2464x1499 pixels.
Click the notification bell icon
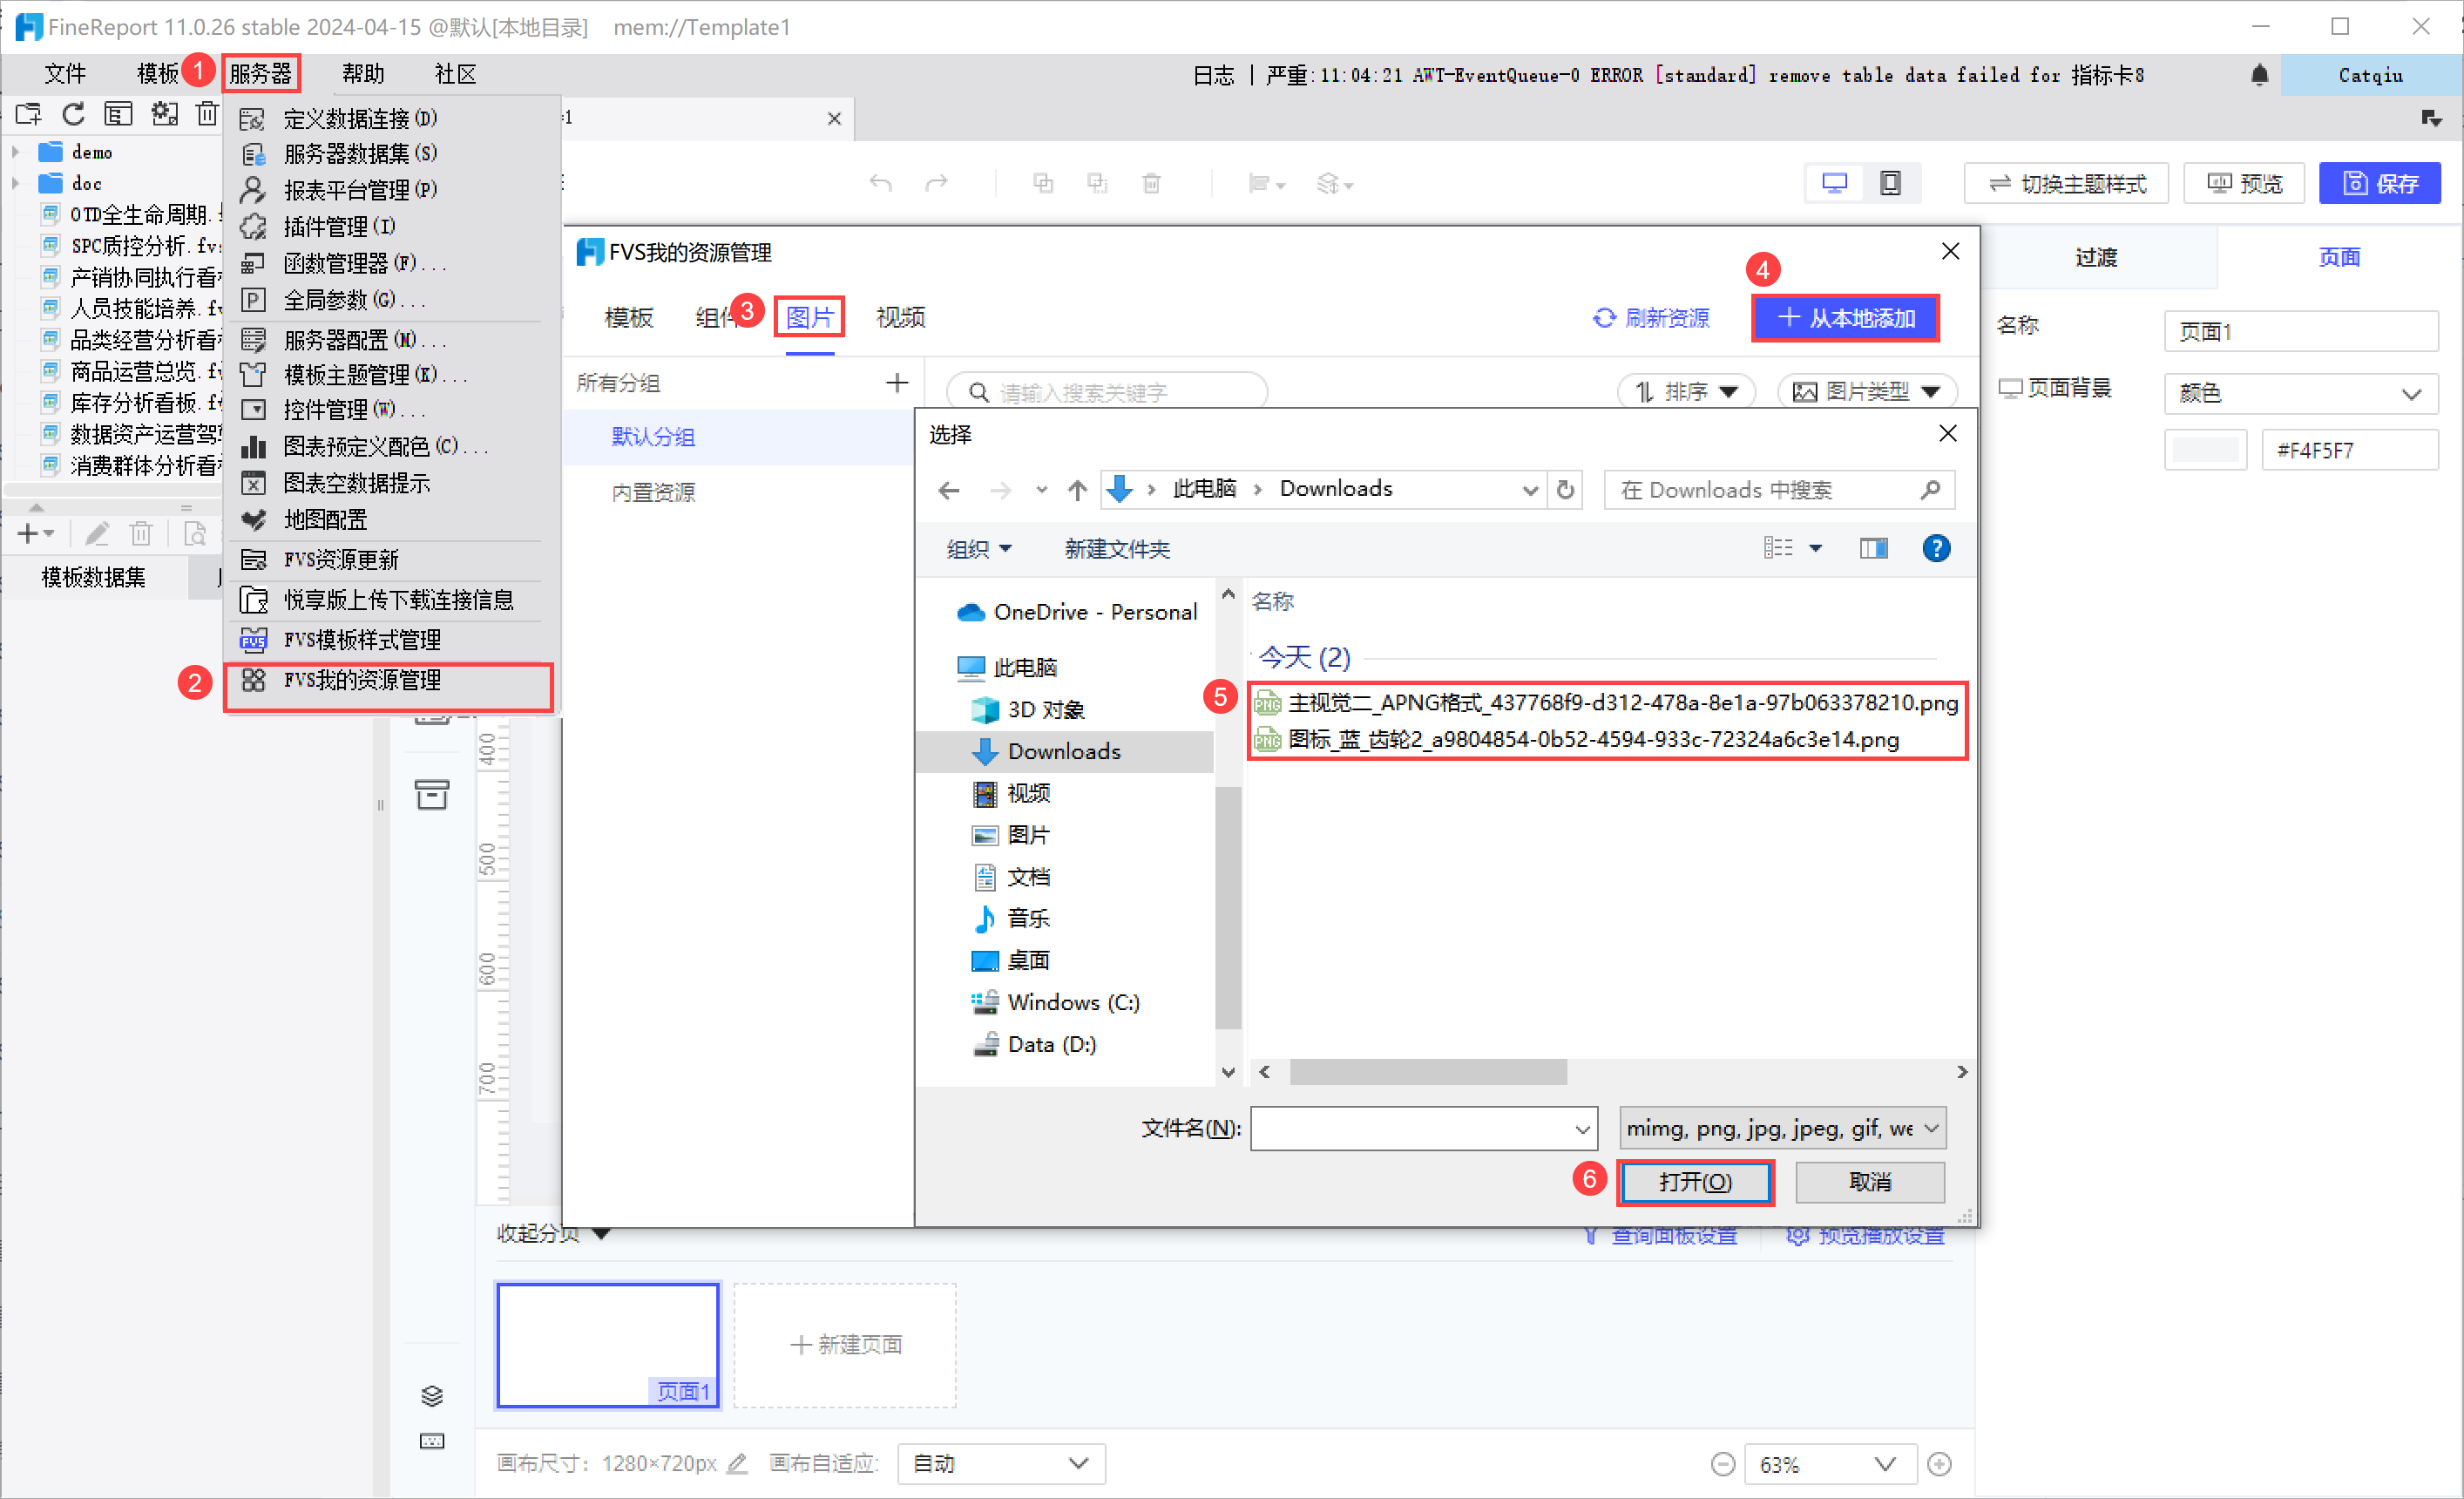pos(2259,75)
